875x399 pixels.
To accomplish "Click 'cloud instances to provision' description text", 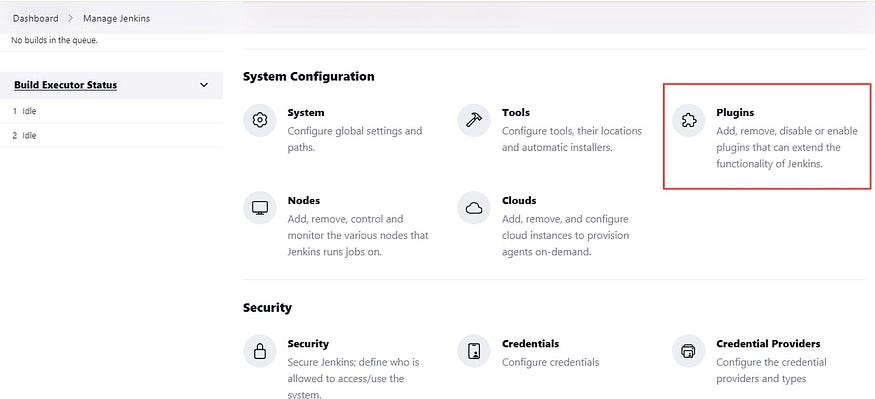I will pyautogui.click(x=565, y=235).
